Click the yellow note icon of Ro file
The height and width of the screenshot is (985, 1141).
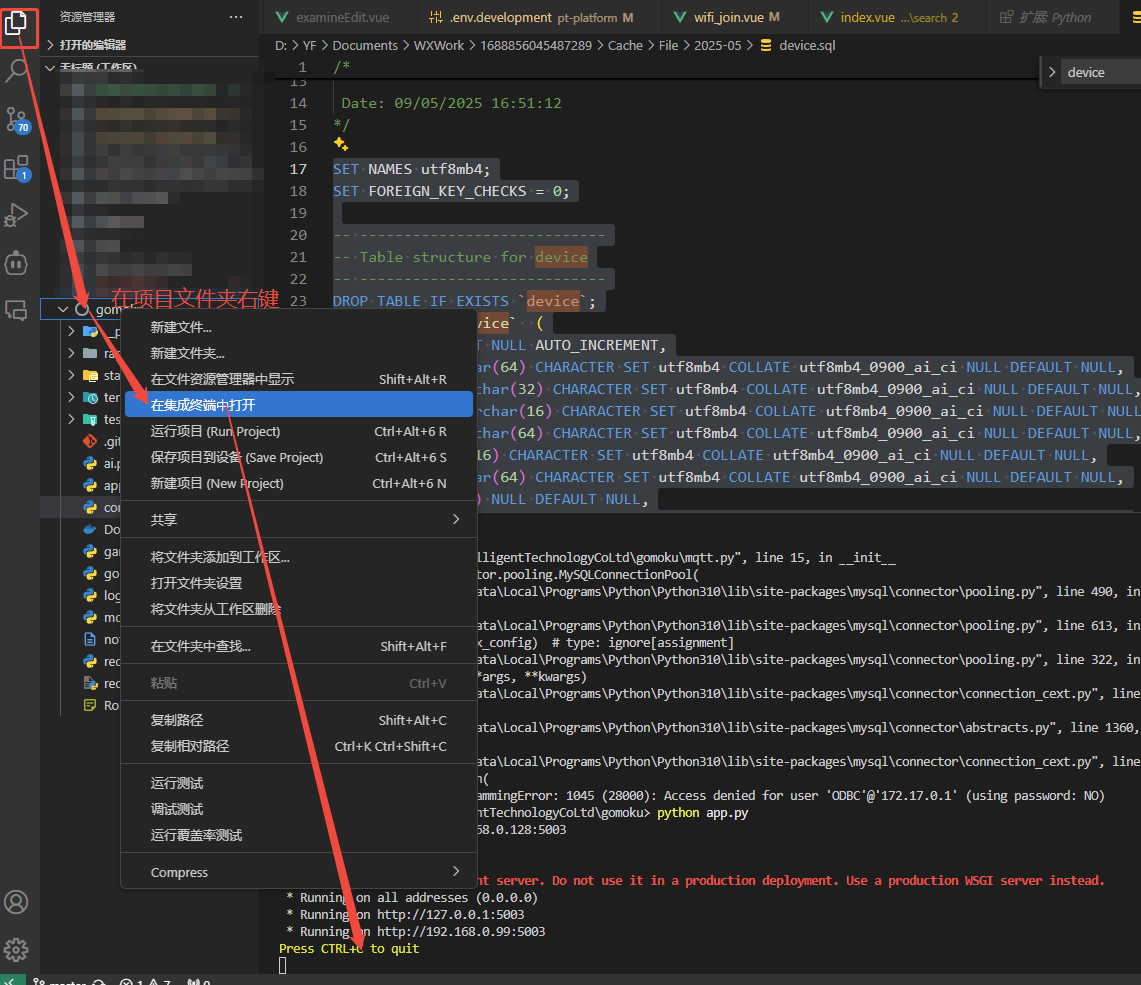pos(90,705)
